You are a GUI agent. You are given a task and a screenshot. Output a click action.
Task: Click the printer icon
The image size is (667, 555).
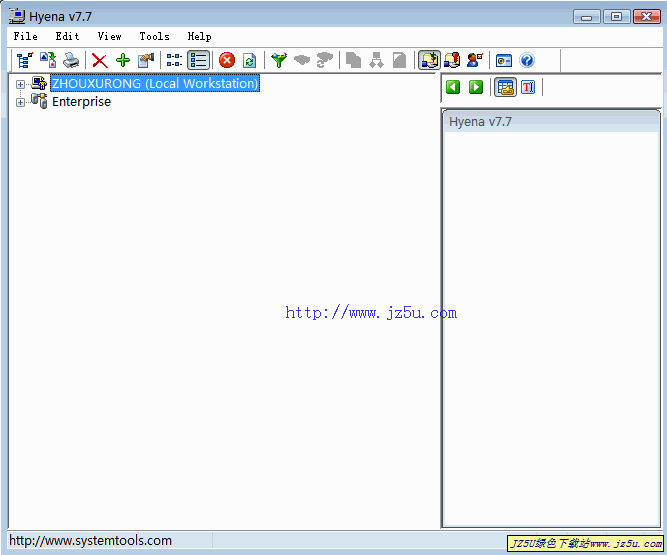point(71,60)
